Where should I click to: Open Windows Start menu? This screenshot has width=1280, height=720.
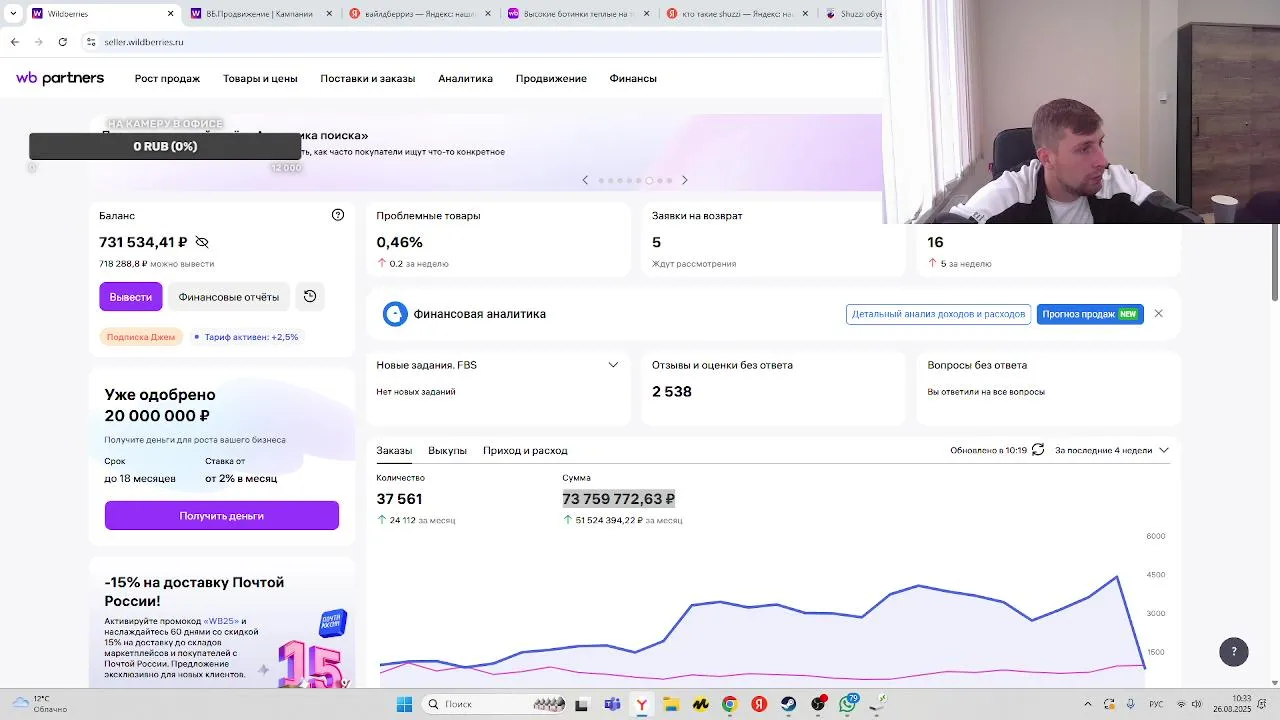pos(404,704)
